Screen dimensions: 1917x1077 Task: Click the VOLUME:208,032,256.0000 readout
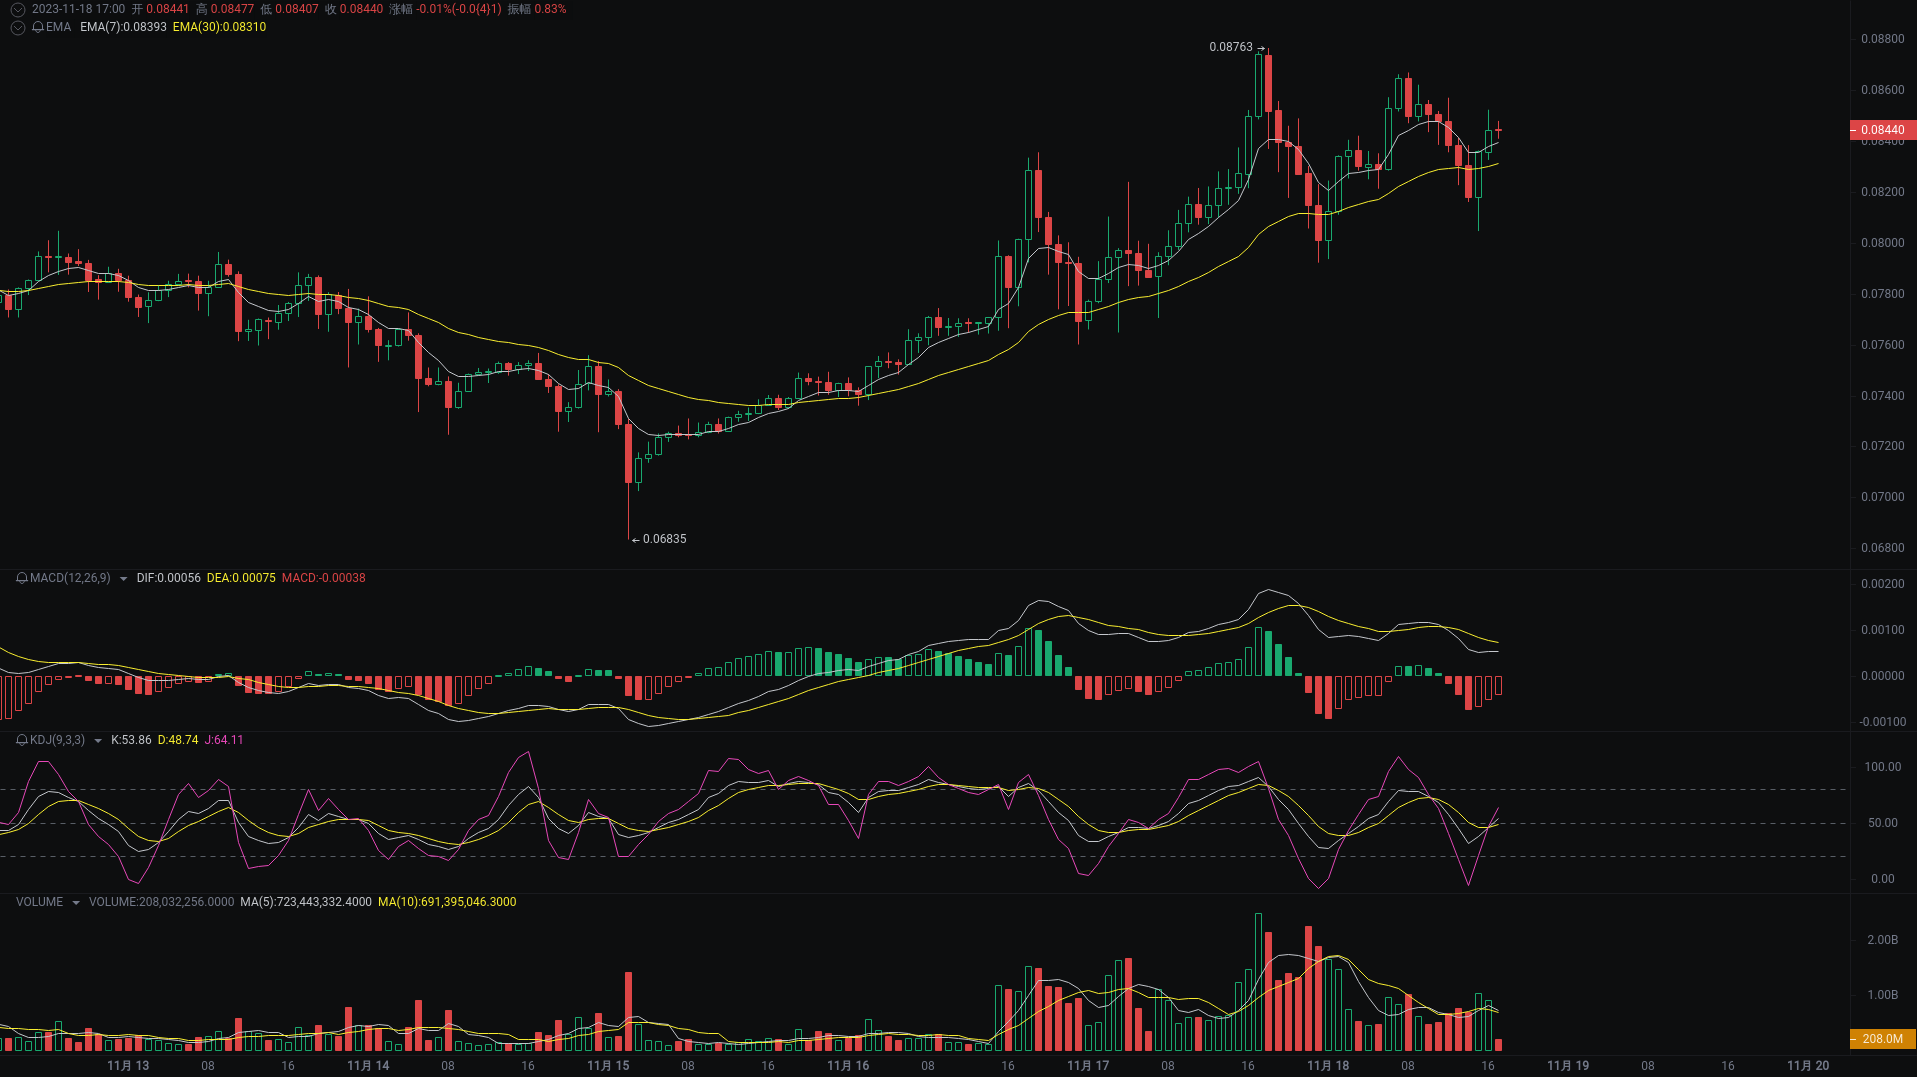click(161, 902)
